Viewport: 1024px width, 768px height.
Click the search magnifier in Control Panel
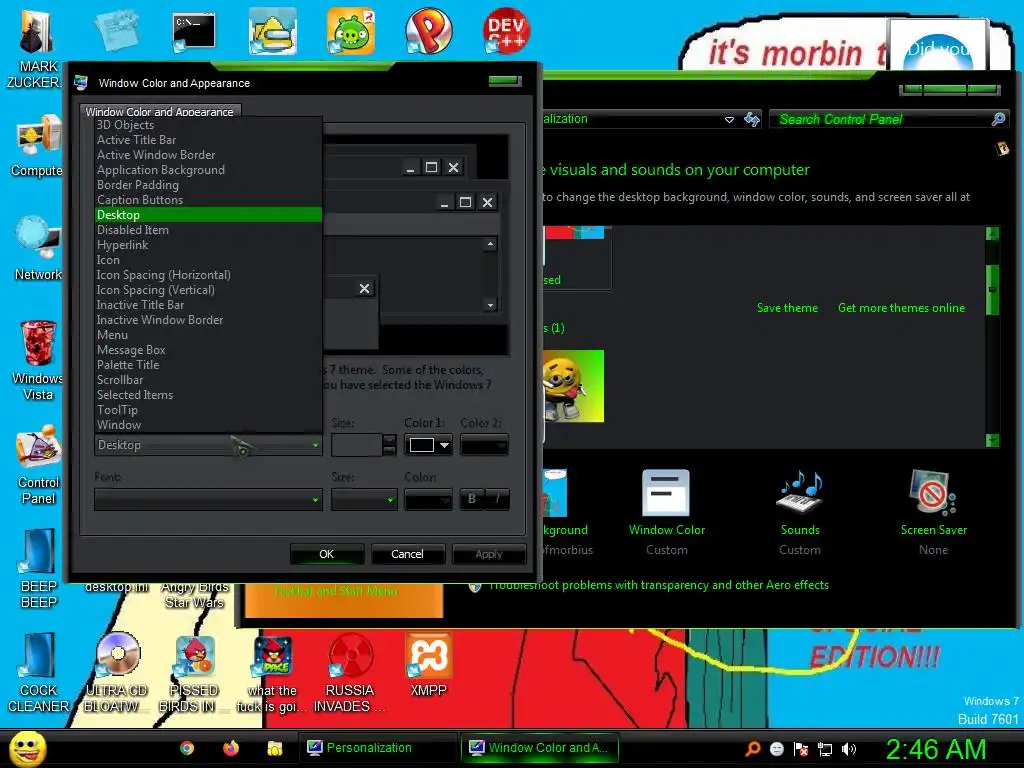click(x=998, y=119)
